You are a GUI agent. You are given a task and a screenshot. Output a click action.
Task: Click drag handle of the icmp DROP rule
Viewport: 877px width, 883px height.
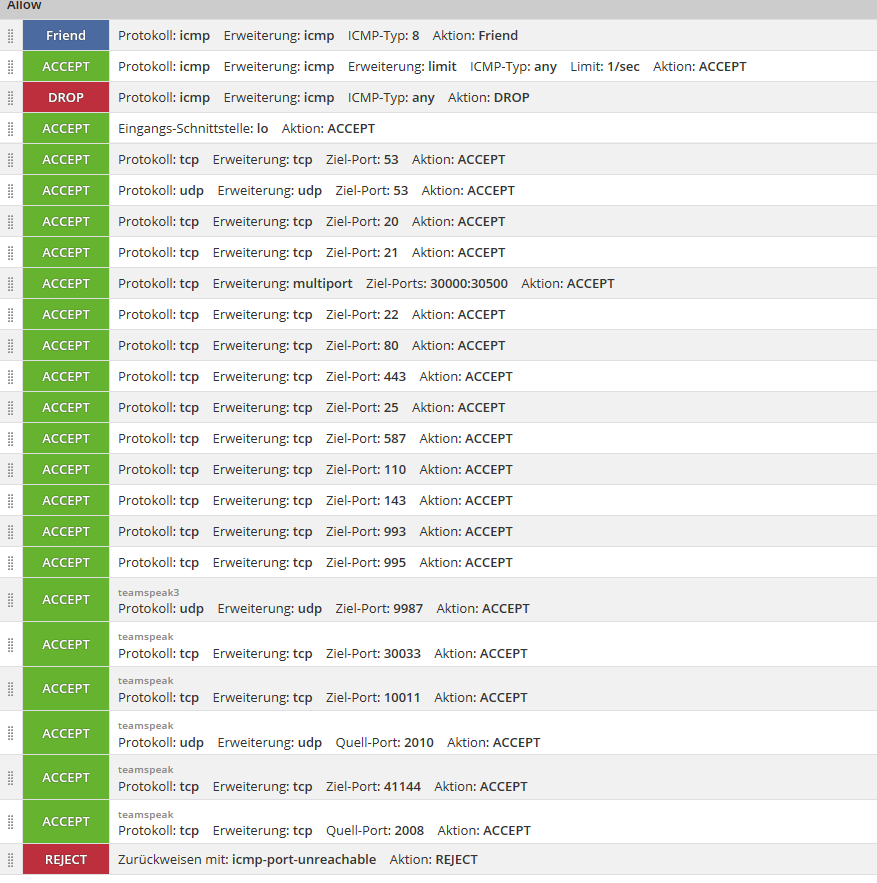(x=11, y=98)
